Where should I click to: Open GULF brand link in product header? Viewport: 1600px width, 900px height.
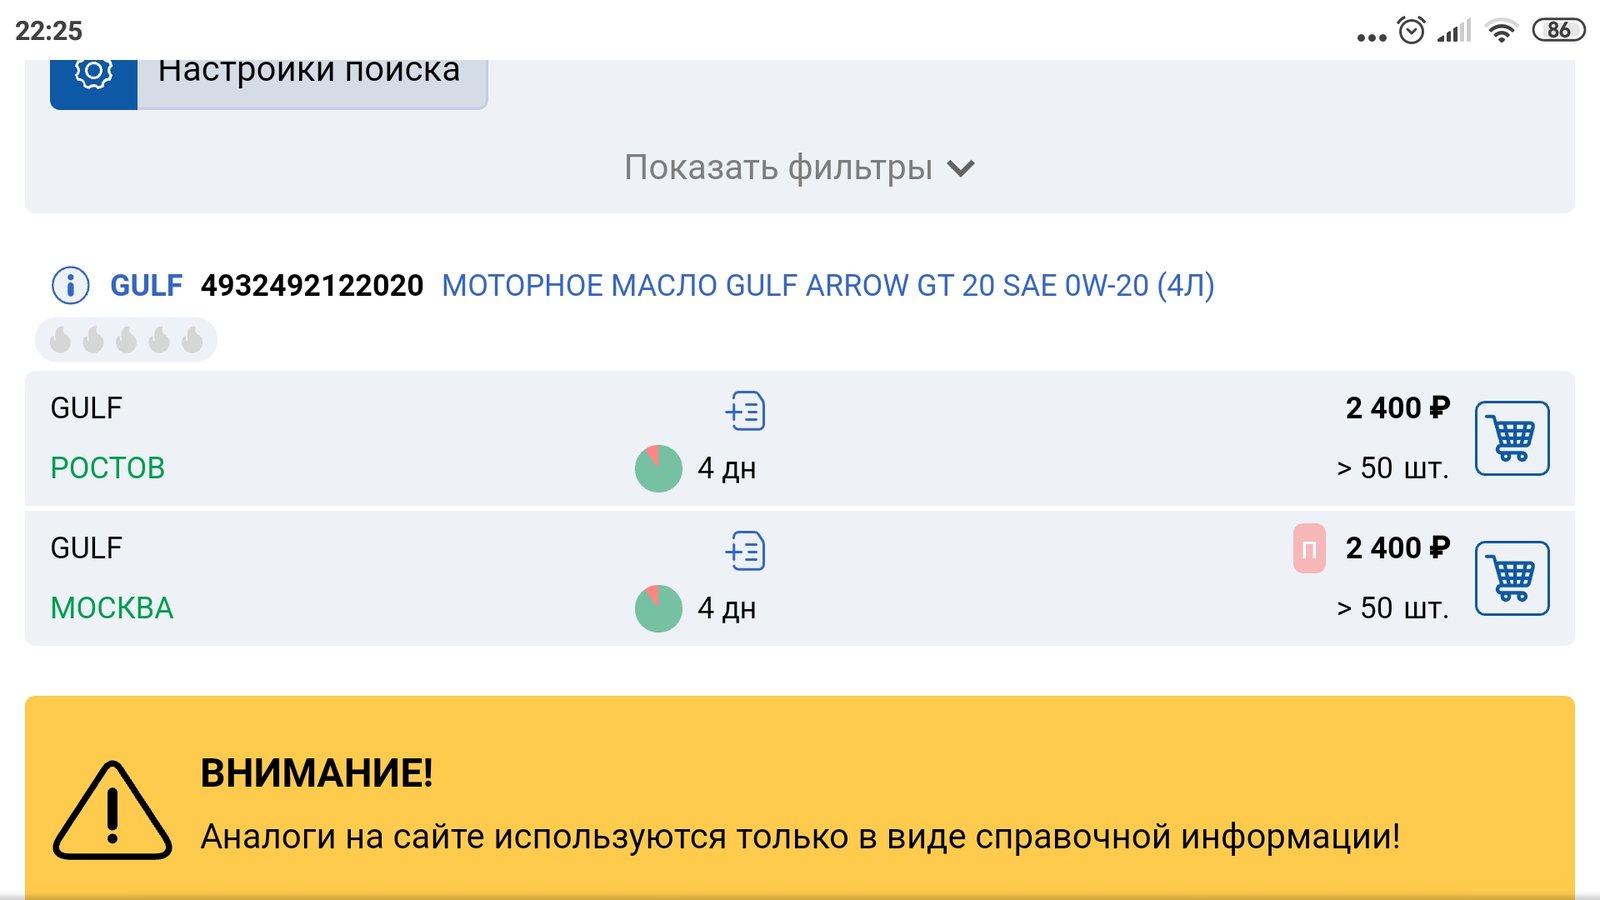146,286
